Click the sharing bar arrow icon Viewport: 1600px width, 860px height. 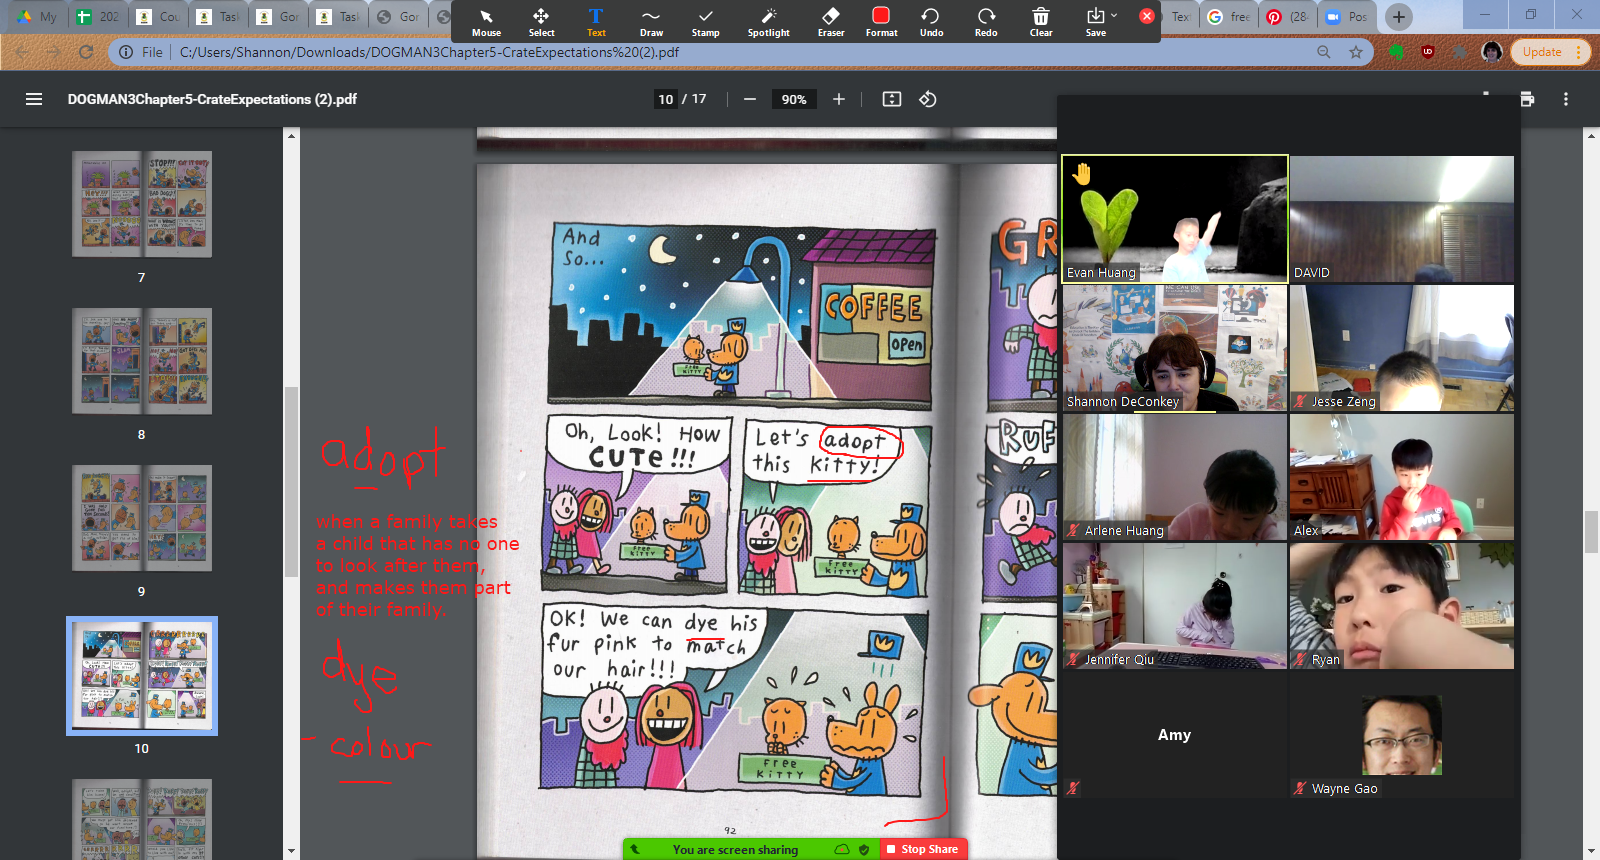(635, 849)
